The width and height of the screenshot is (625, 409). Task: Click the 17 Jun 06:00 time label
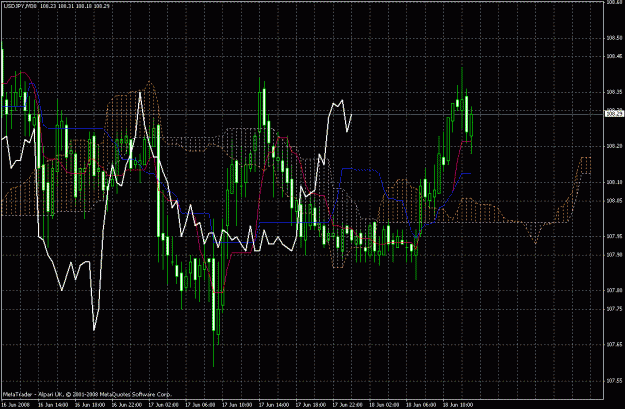coord(200,405)
